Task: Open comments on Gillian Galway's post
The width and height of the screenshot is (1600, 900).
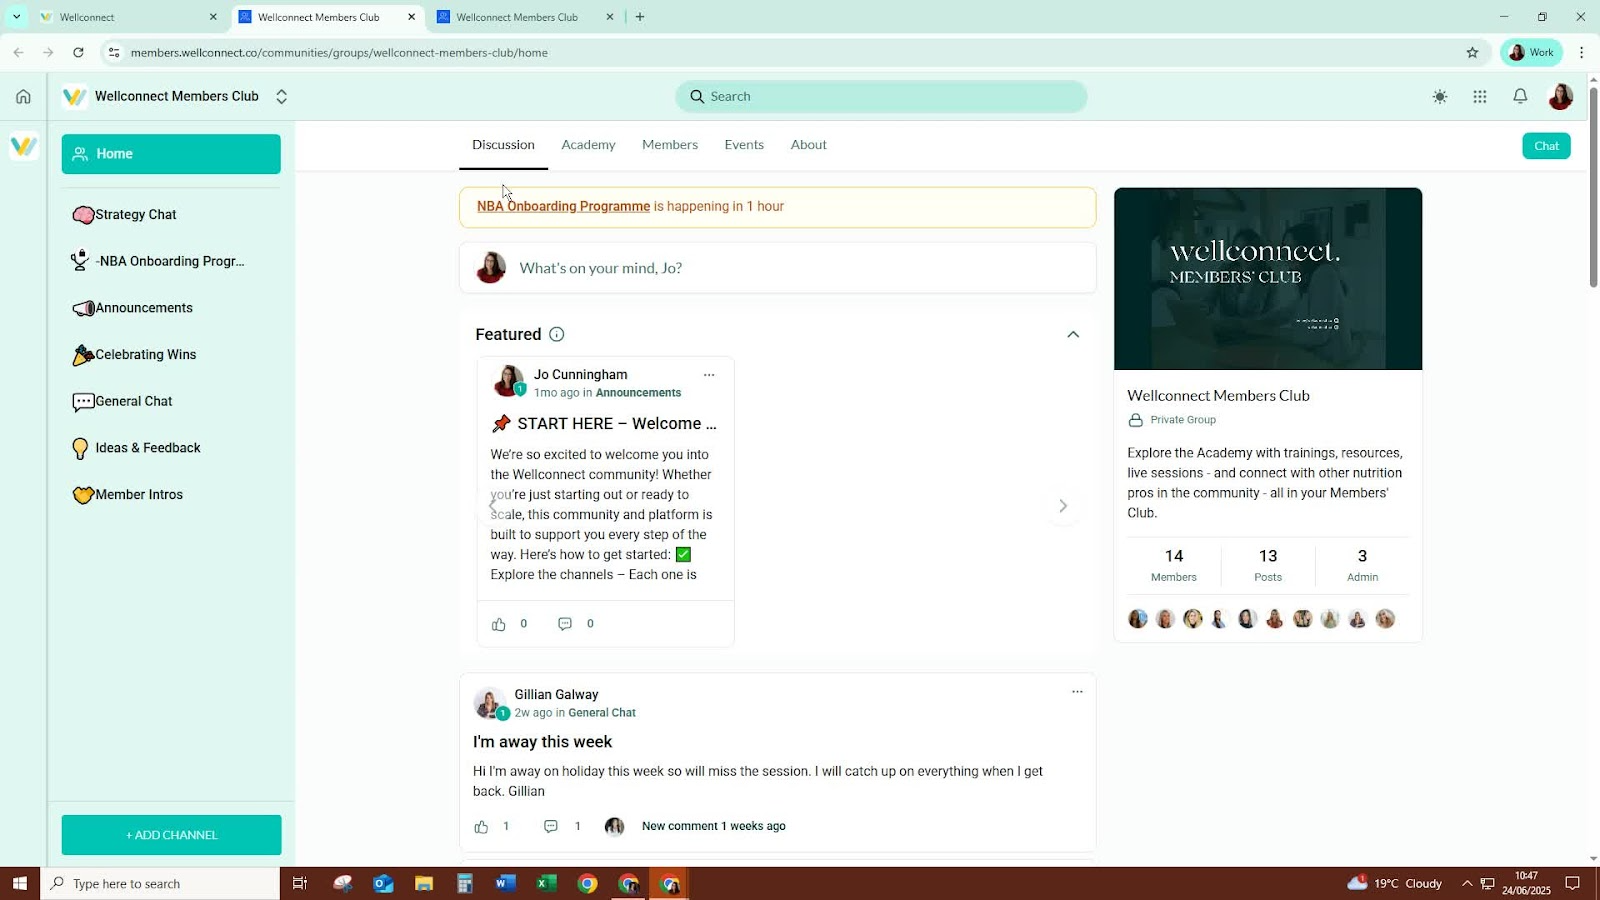Action: [550, 827]
